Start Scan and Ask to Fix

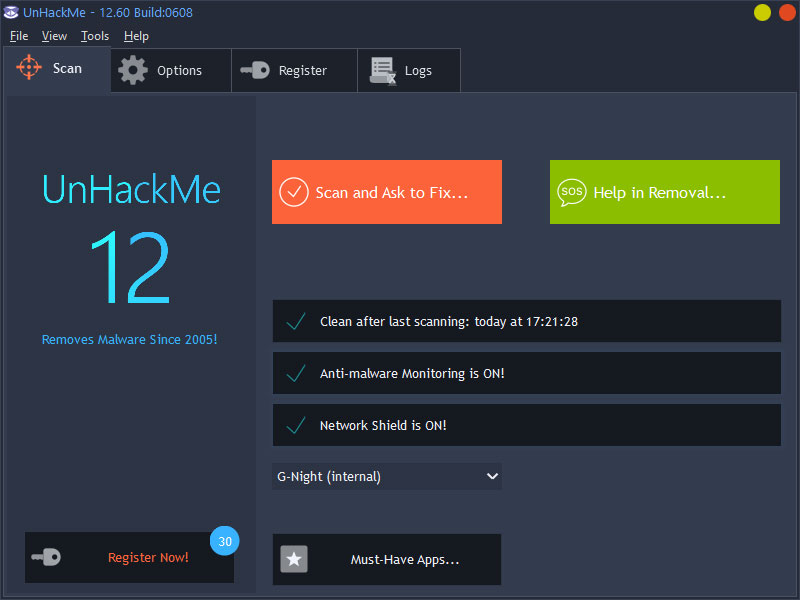coord(387,192)
